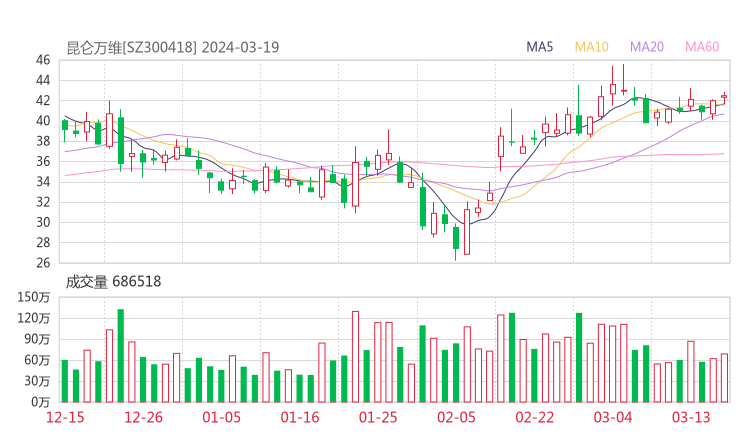The height and width of the screenshot is (440, 740).
Task: Hide the MA20 line via legend
Action: (x=647, y=47)
